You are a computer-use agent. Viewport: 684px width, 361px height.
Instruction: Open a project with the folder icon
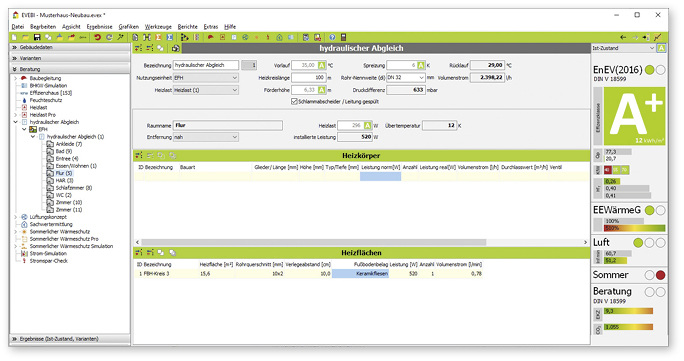click(x=26, y=37)
